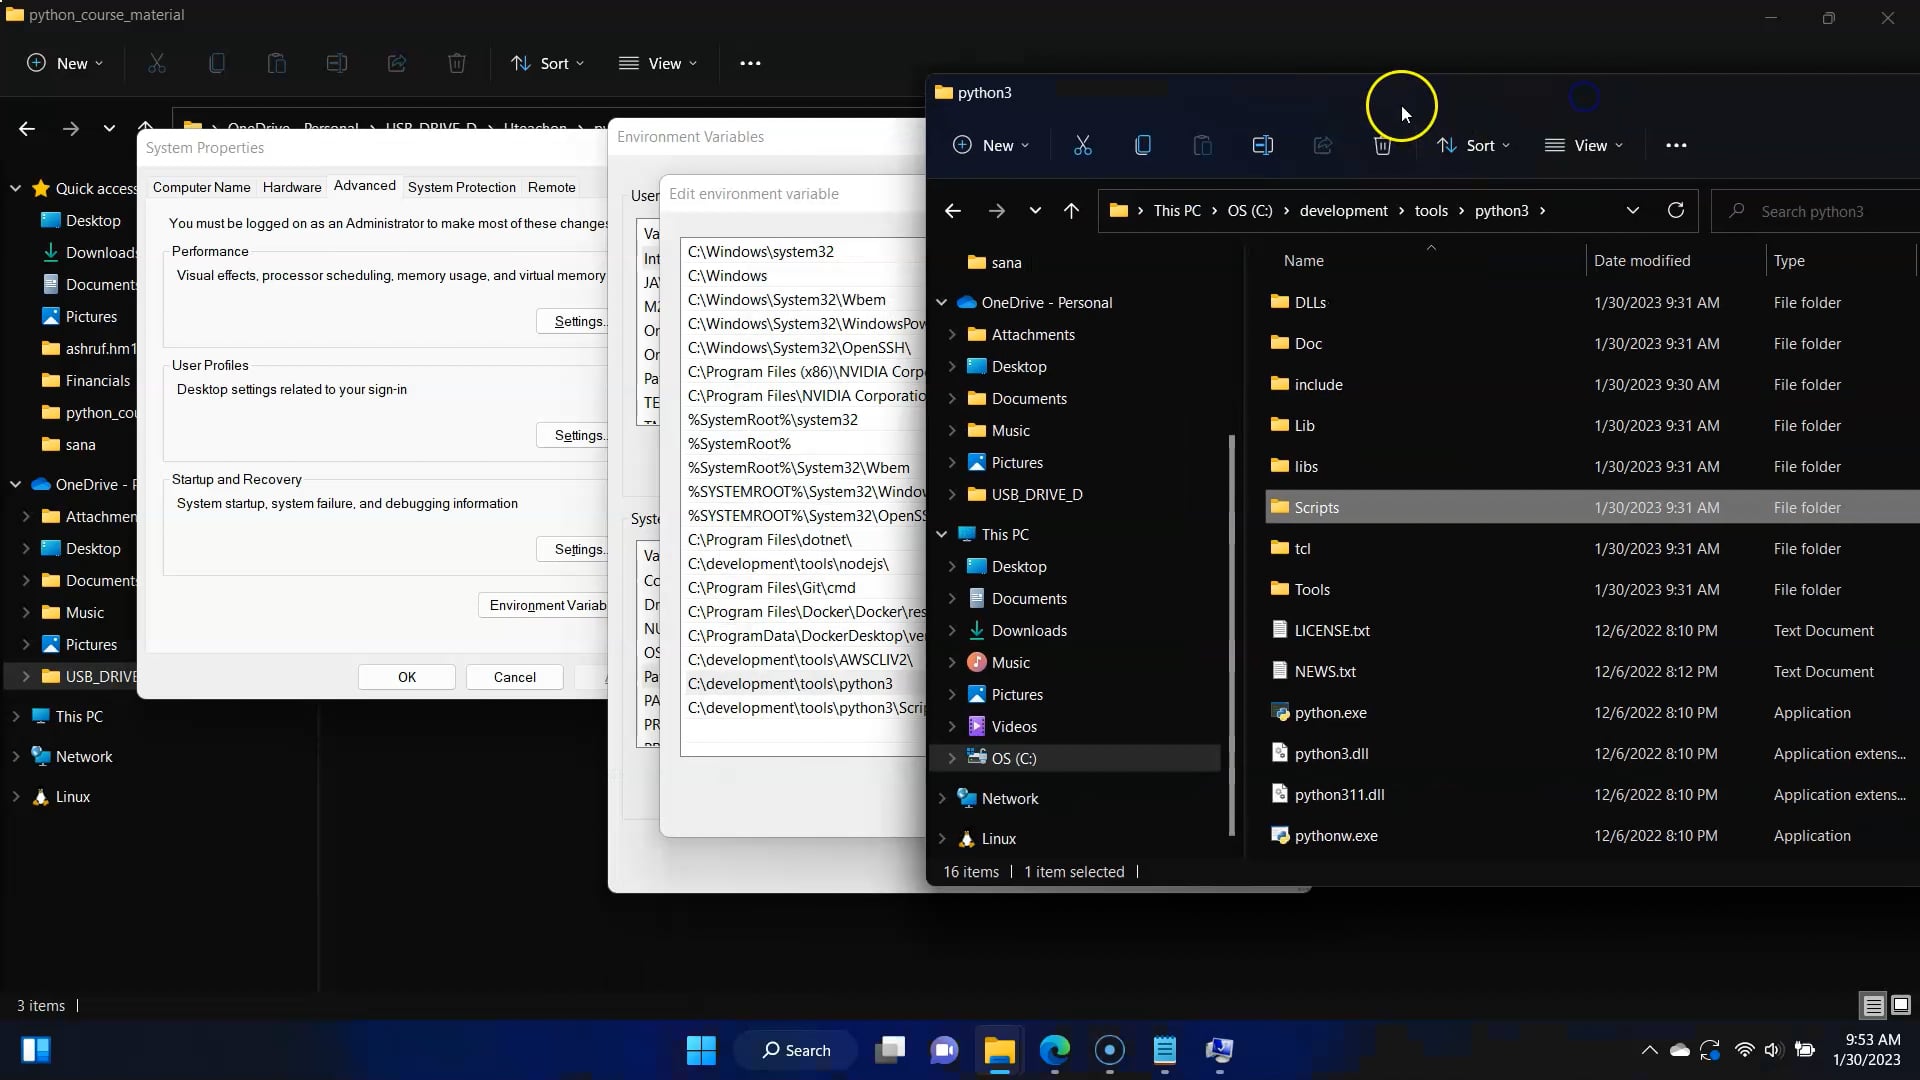Viewport: 1920px width, 1080px height.
Task: Switch to details view in status bar
Action: coord(1873,1005)
